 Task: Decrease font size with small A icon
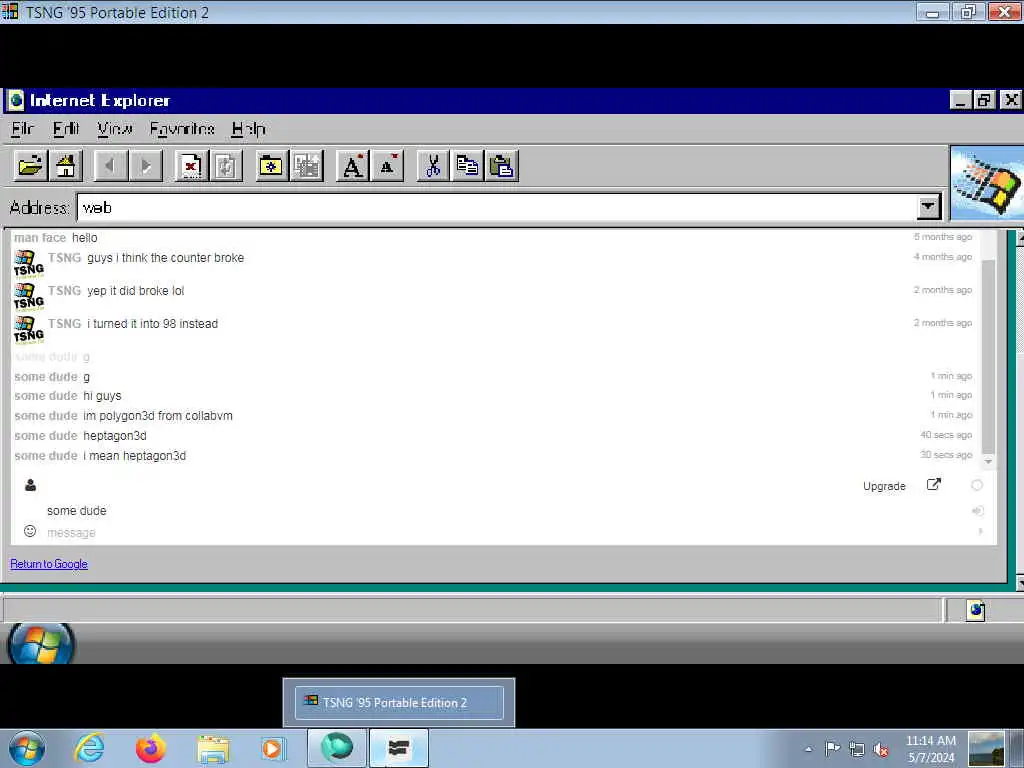[387, 166]
